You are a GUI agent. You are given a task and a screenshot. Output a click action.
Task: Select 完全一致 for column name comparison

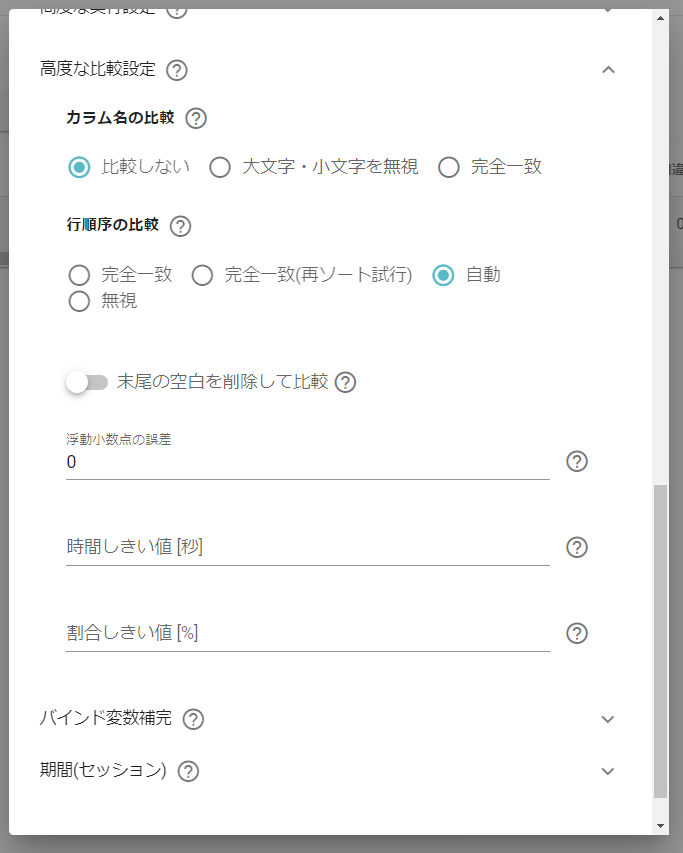click(449, 167)
